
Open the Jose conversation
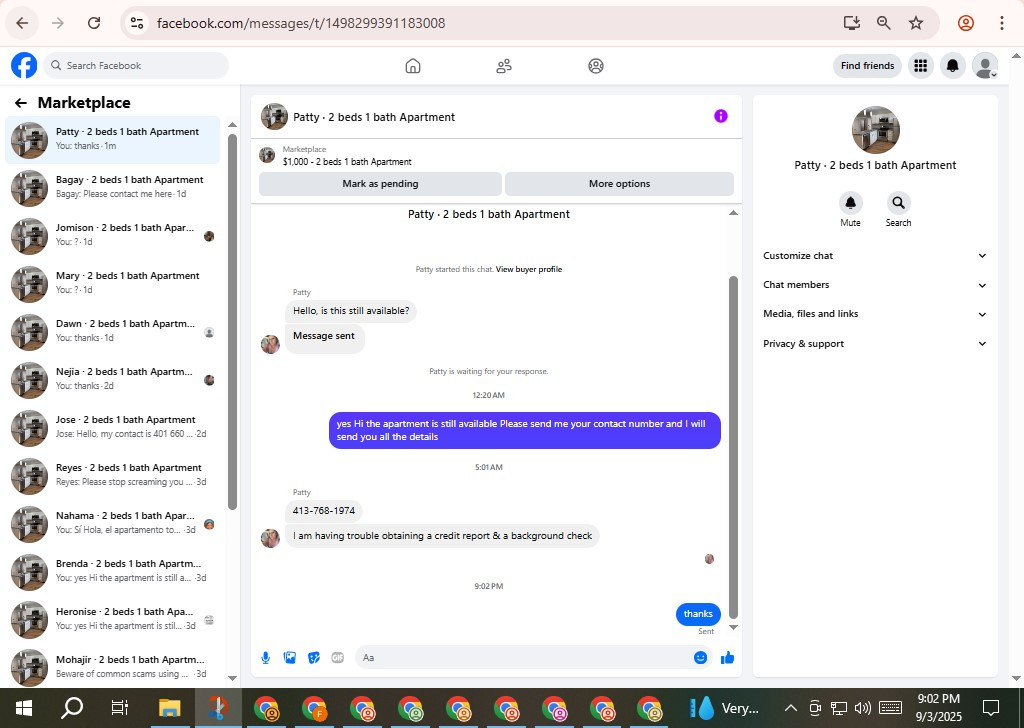tap(113, 427)
